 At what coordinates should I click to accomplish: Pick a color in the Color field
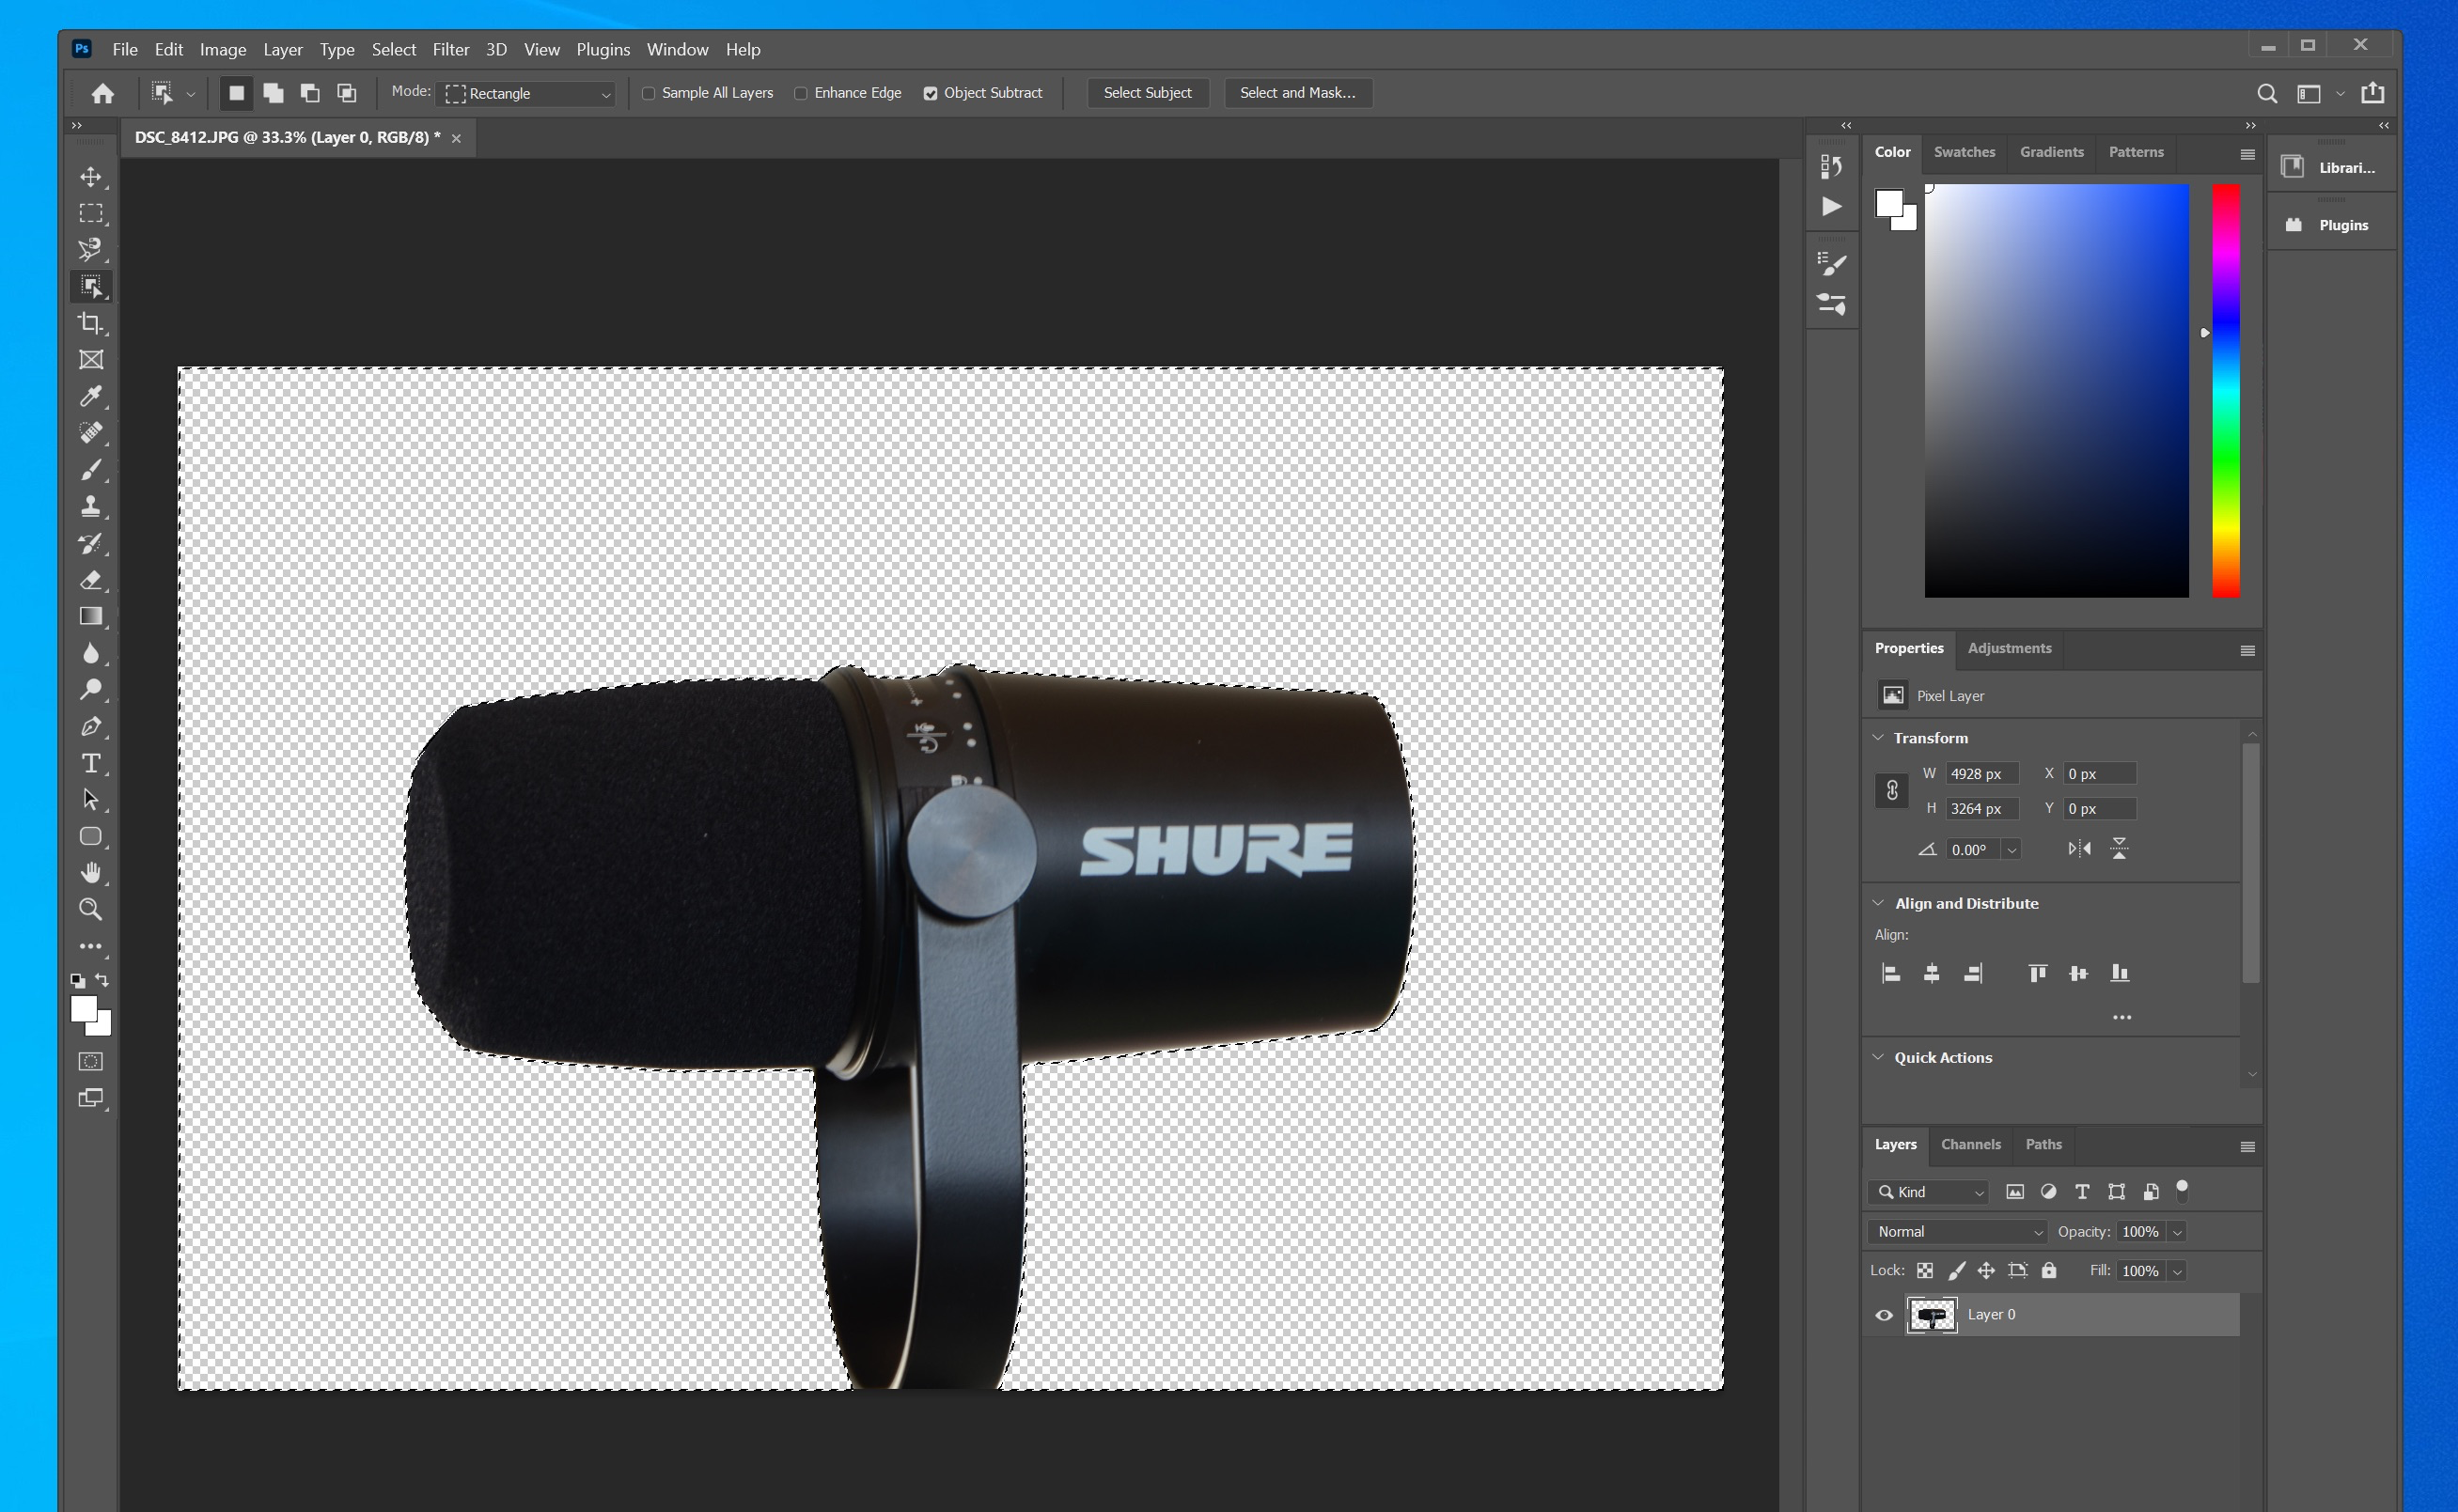pos(2056,391)
